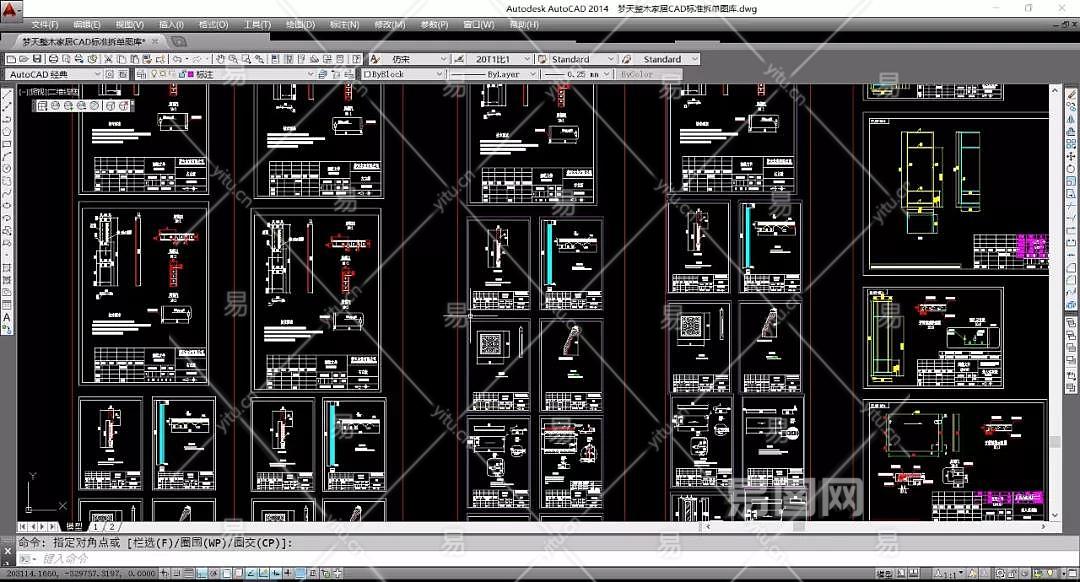Expand the AutoCAD 经典 workspace dropdown

[x=97, y=75]
